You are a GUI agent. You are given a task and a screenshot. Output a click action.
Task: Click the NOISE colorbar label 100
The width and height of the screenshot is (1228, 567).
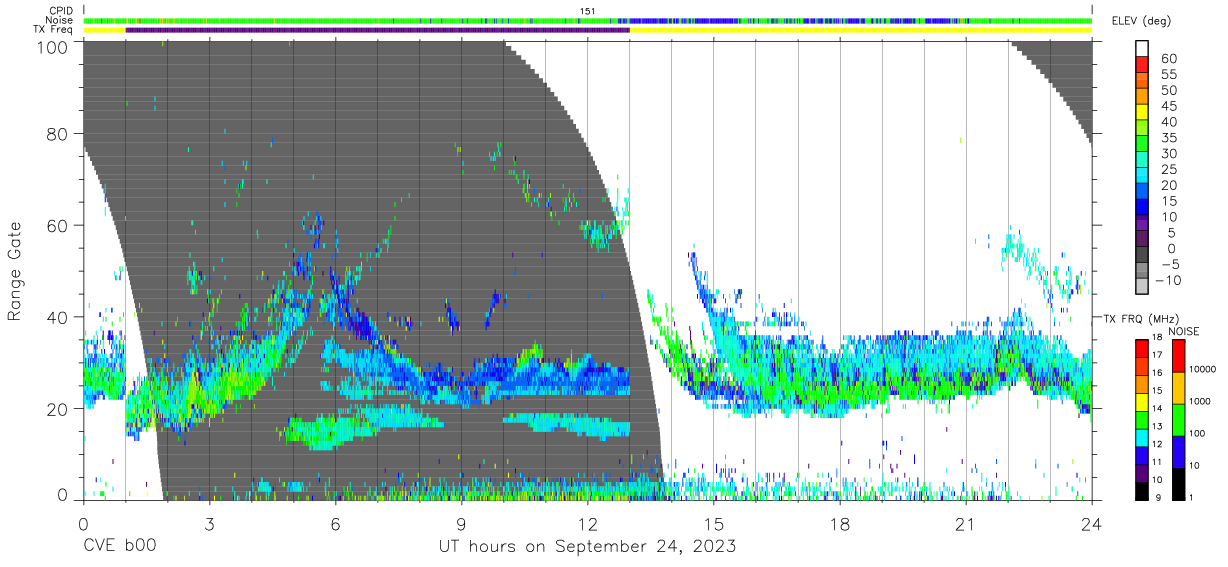[1195, 434]
